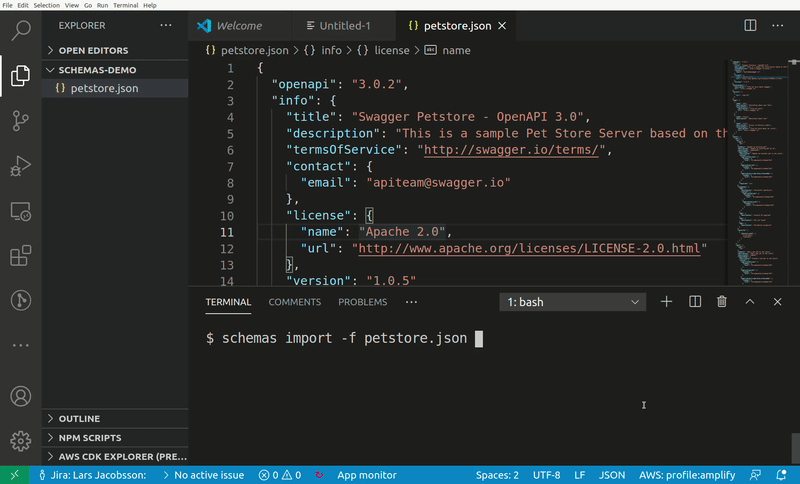Open the Terminal menu
800x484 pixels.
[126, 5]
